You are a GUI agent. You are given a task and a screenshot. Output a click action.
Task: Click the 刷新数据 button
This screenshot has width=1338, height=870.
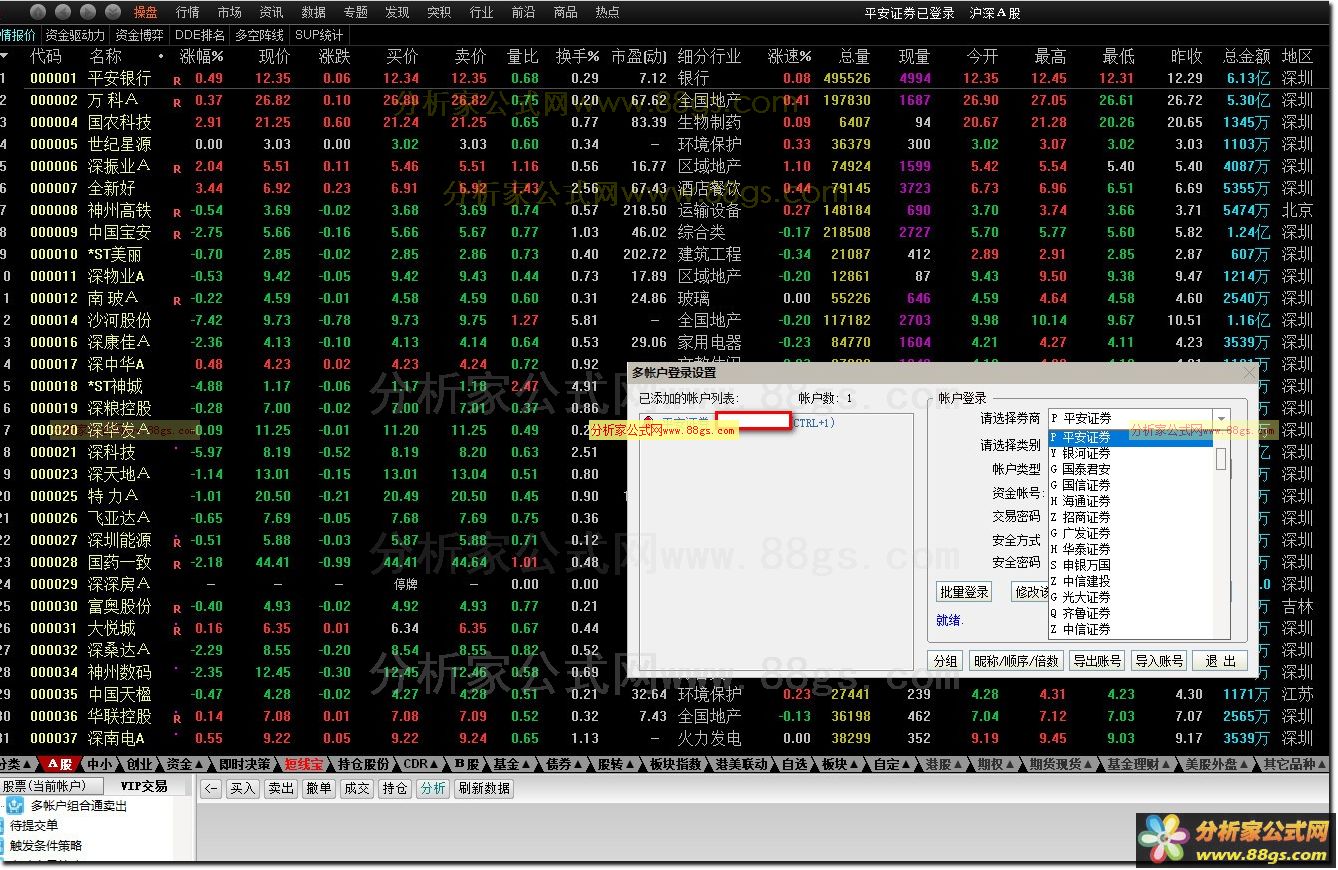point(484,788)
